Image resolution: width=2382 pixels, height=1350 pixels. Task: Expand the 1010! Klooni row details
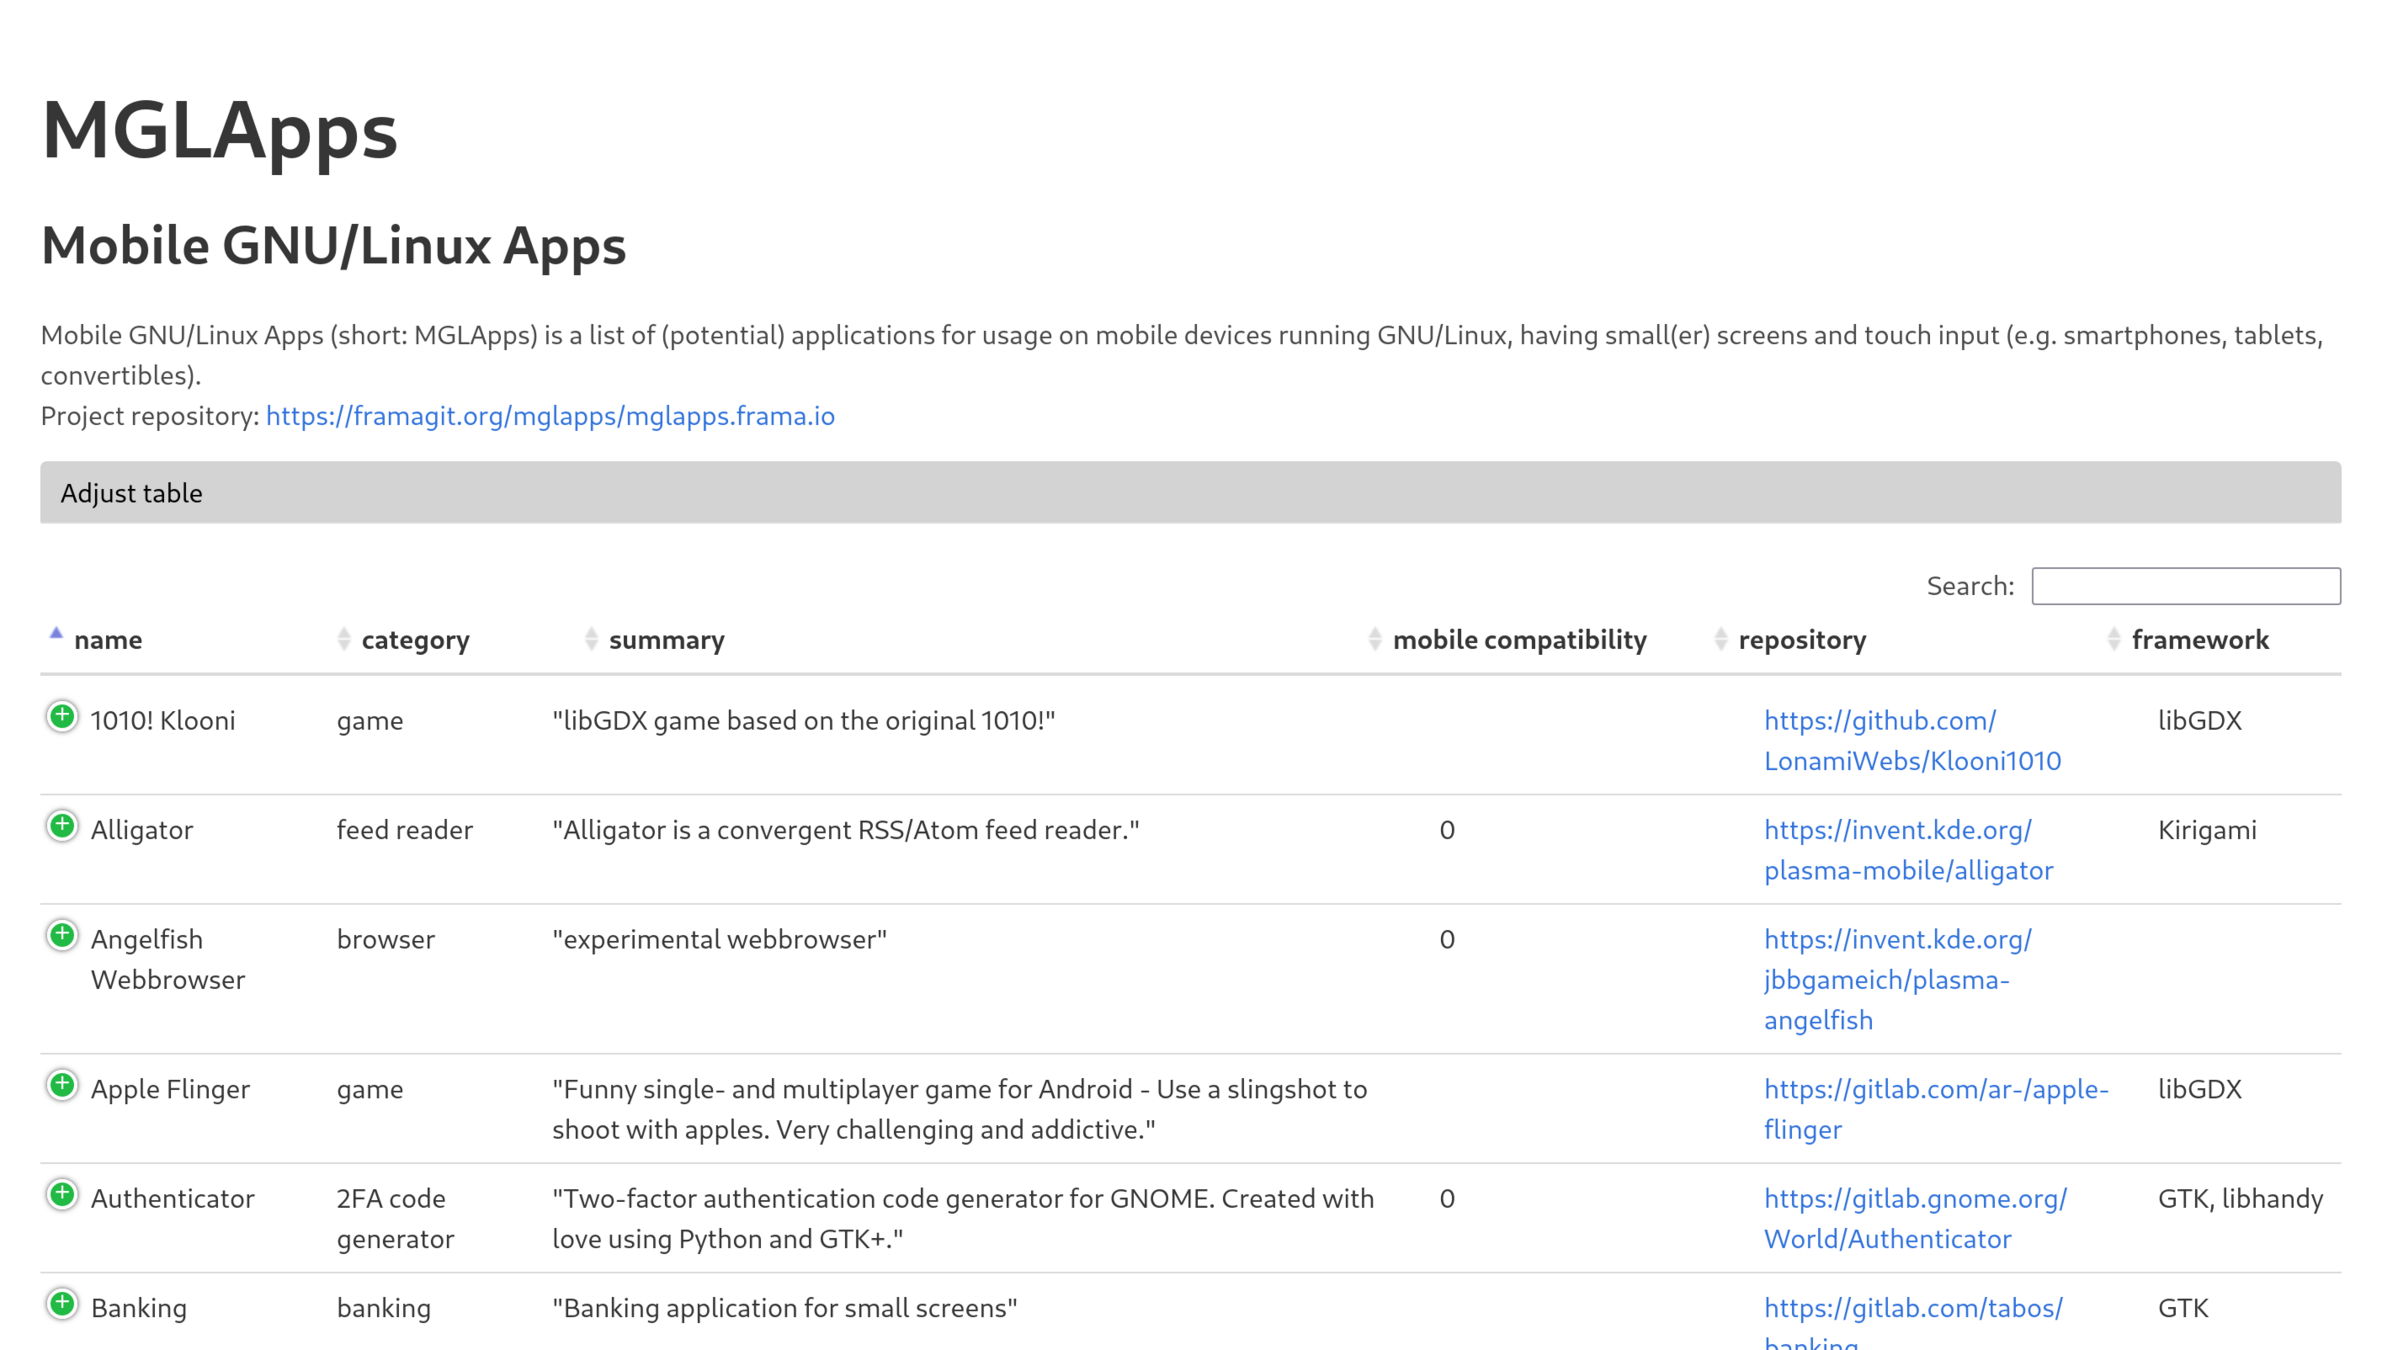(62, 717)
